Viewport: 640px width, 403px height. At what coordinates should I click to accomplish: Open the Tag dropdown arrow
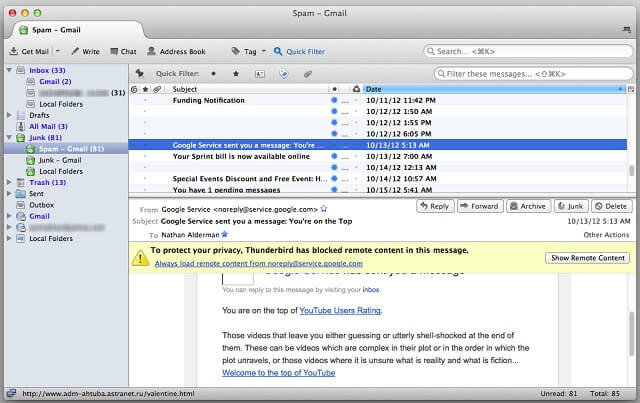(x=264, y=51)
